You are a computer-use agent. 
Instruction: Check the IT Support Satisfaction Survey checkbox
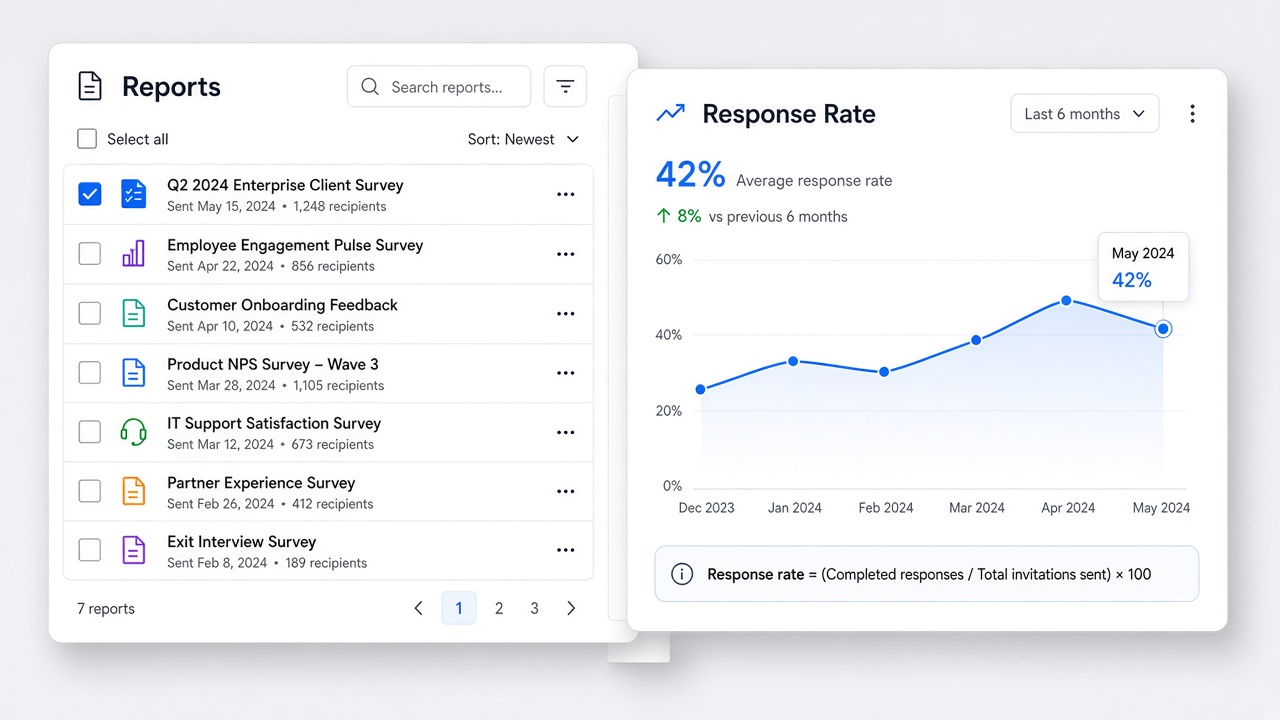click(90, 432)
